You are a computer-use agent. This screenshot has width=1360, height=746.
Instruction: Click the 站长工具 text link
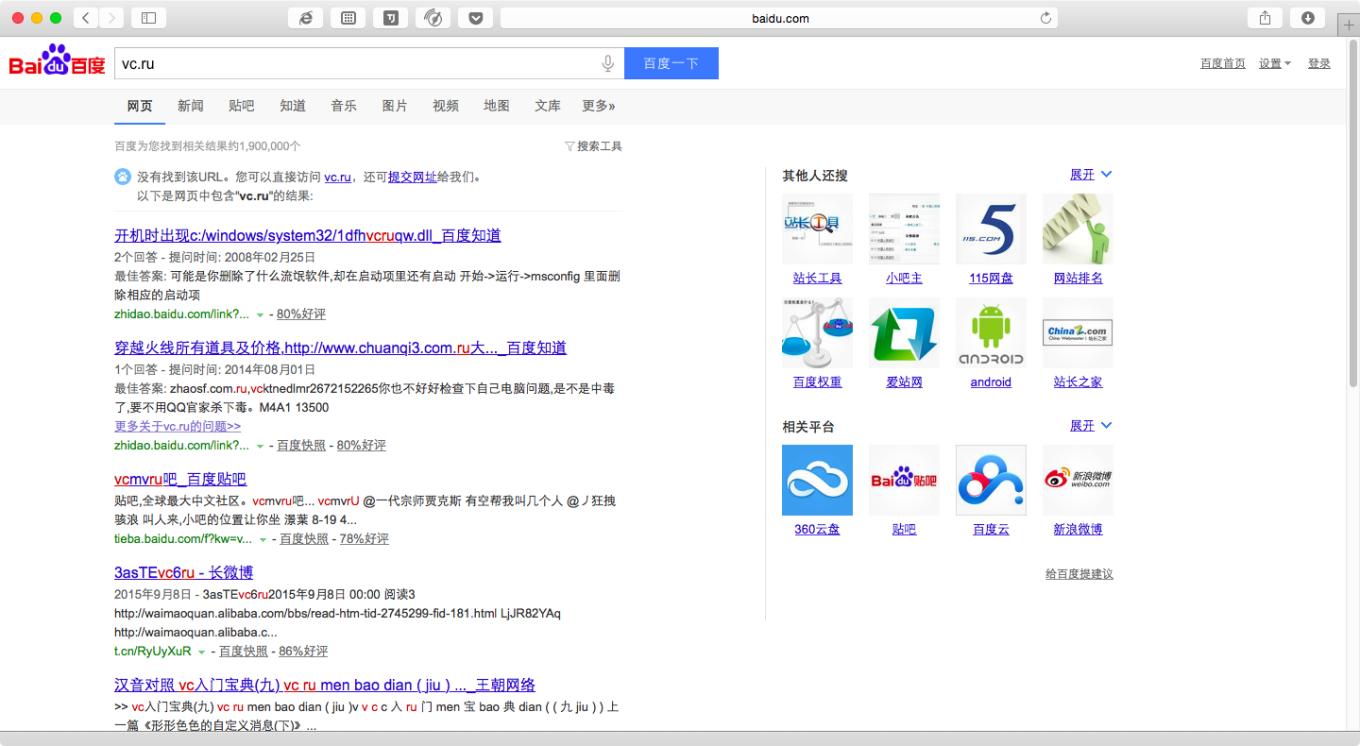(x=817, y=279)
